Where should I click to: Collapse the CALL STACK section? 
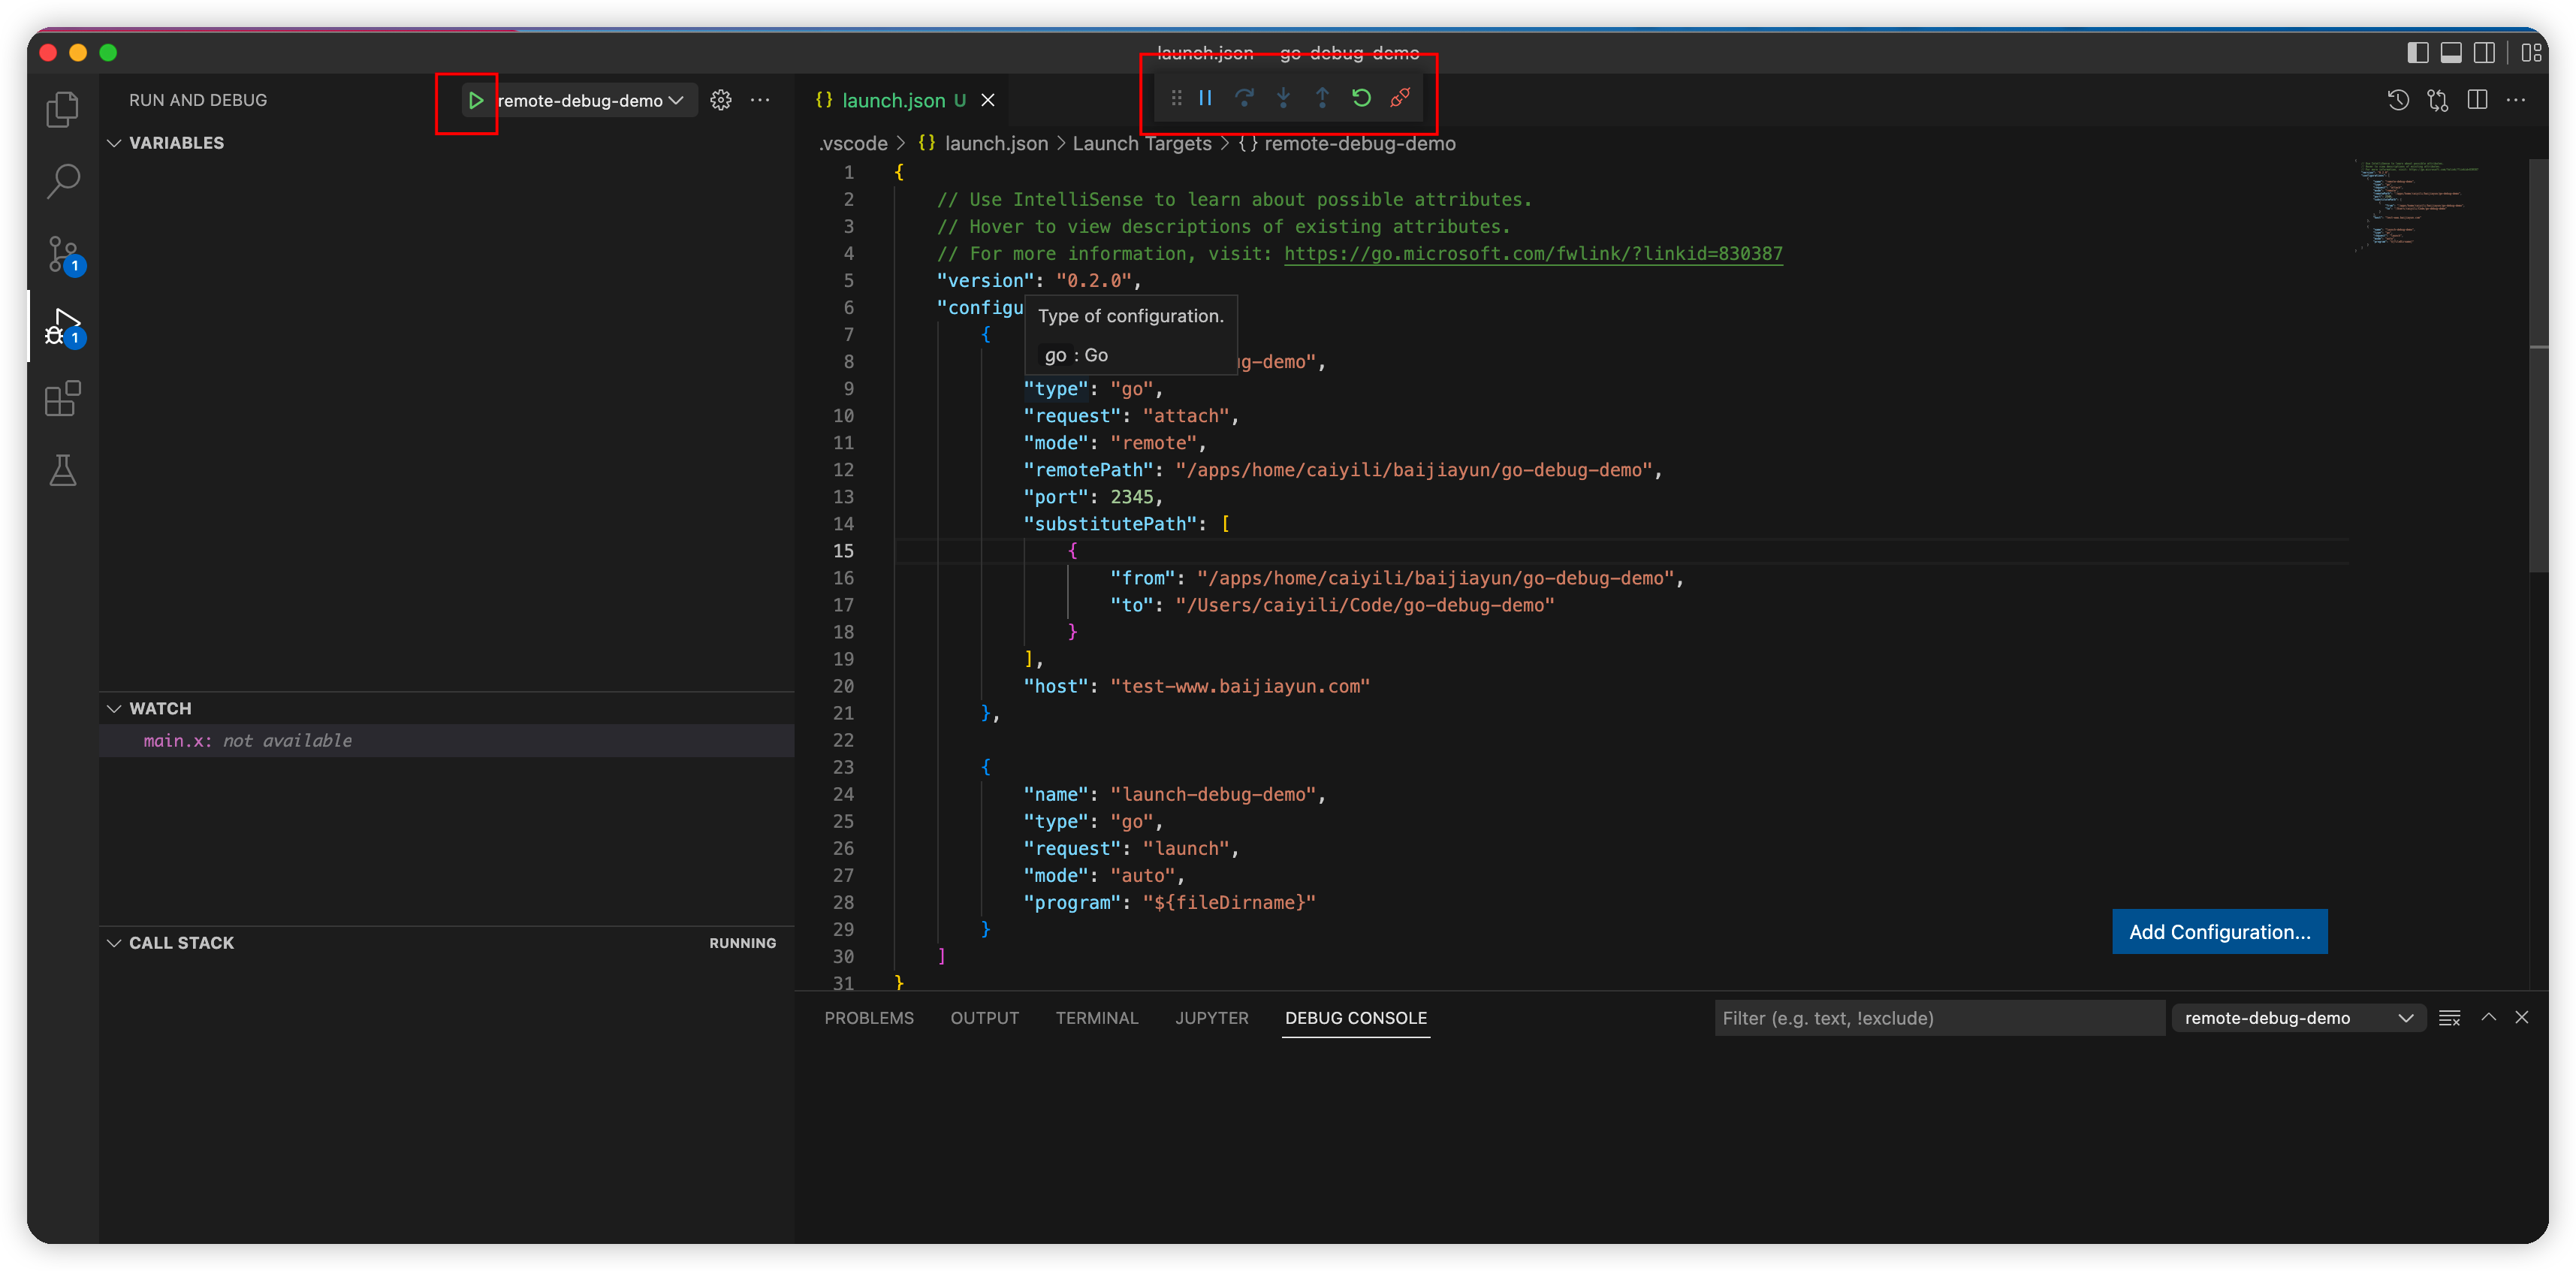(x=115, y=943)
